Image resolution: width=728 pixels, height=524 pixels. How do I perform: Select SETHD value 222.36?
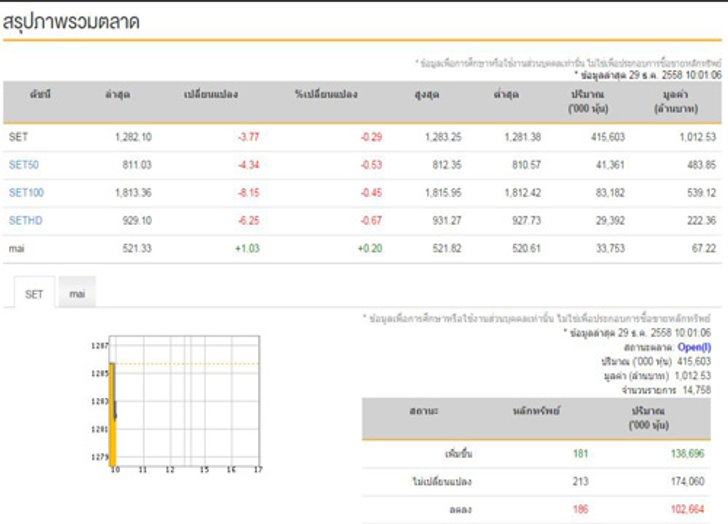coord(702,220)
